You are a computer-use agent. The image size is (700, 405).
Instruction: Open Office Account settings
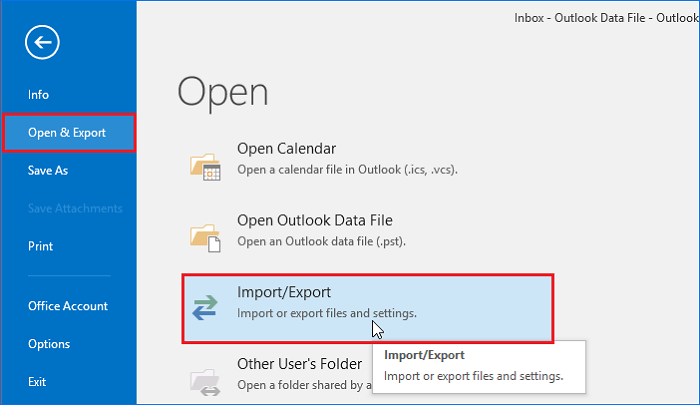pyautogui.click(x=68, y=306)
